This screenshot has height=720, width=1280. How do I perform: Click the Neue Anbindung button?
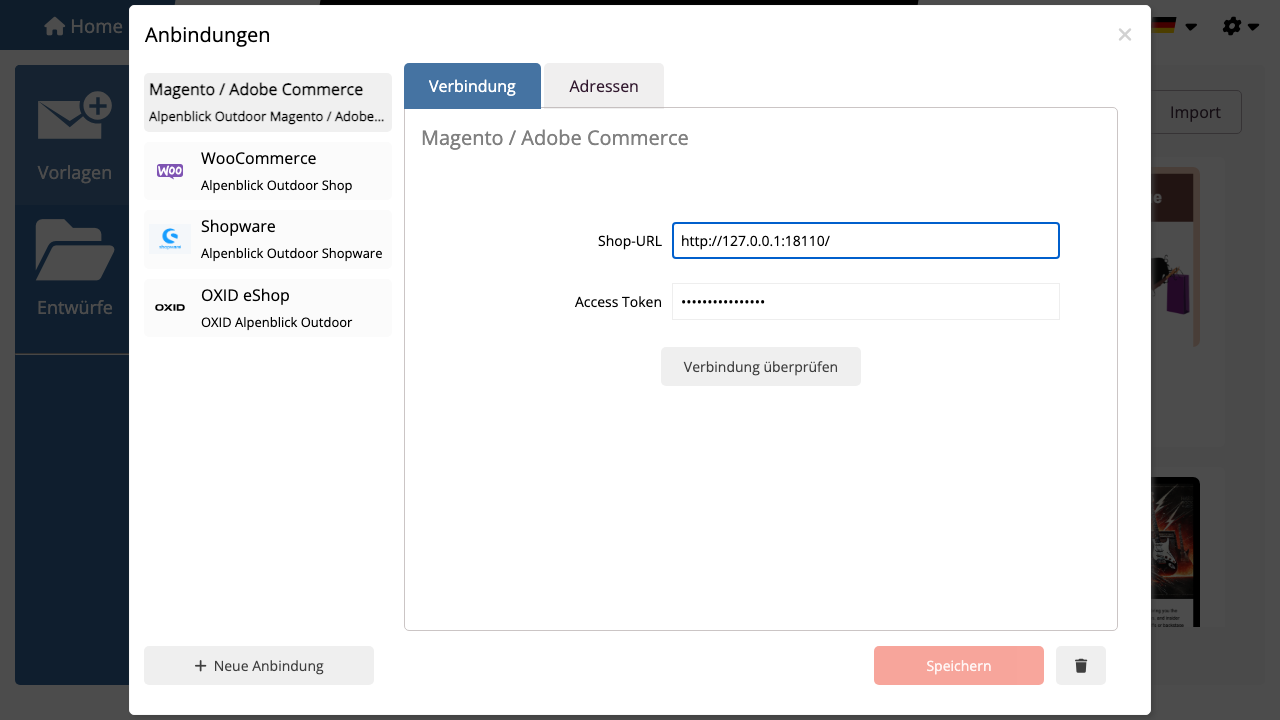tap(259, 666)
